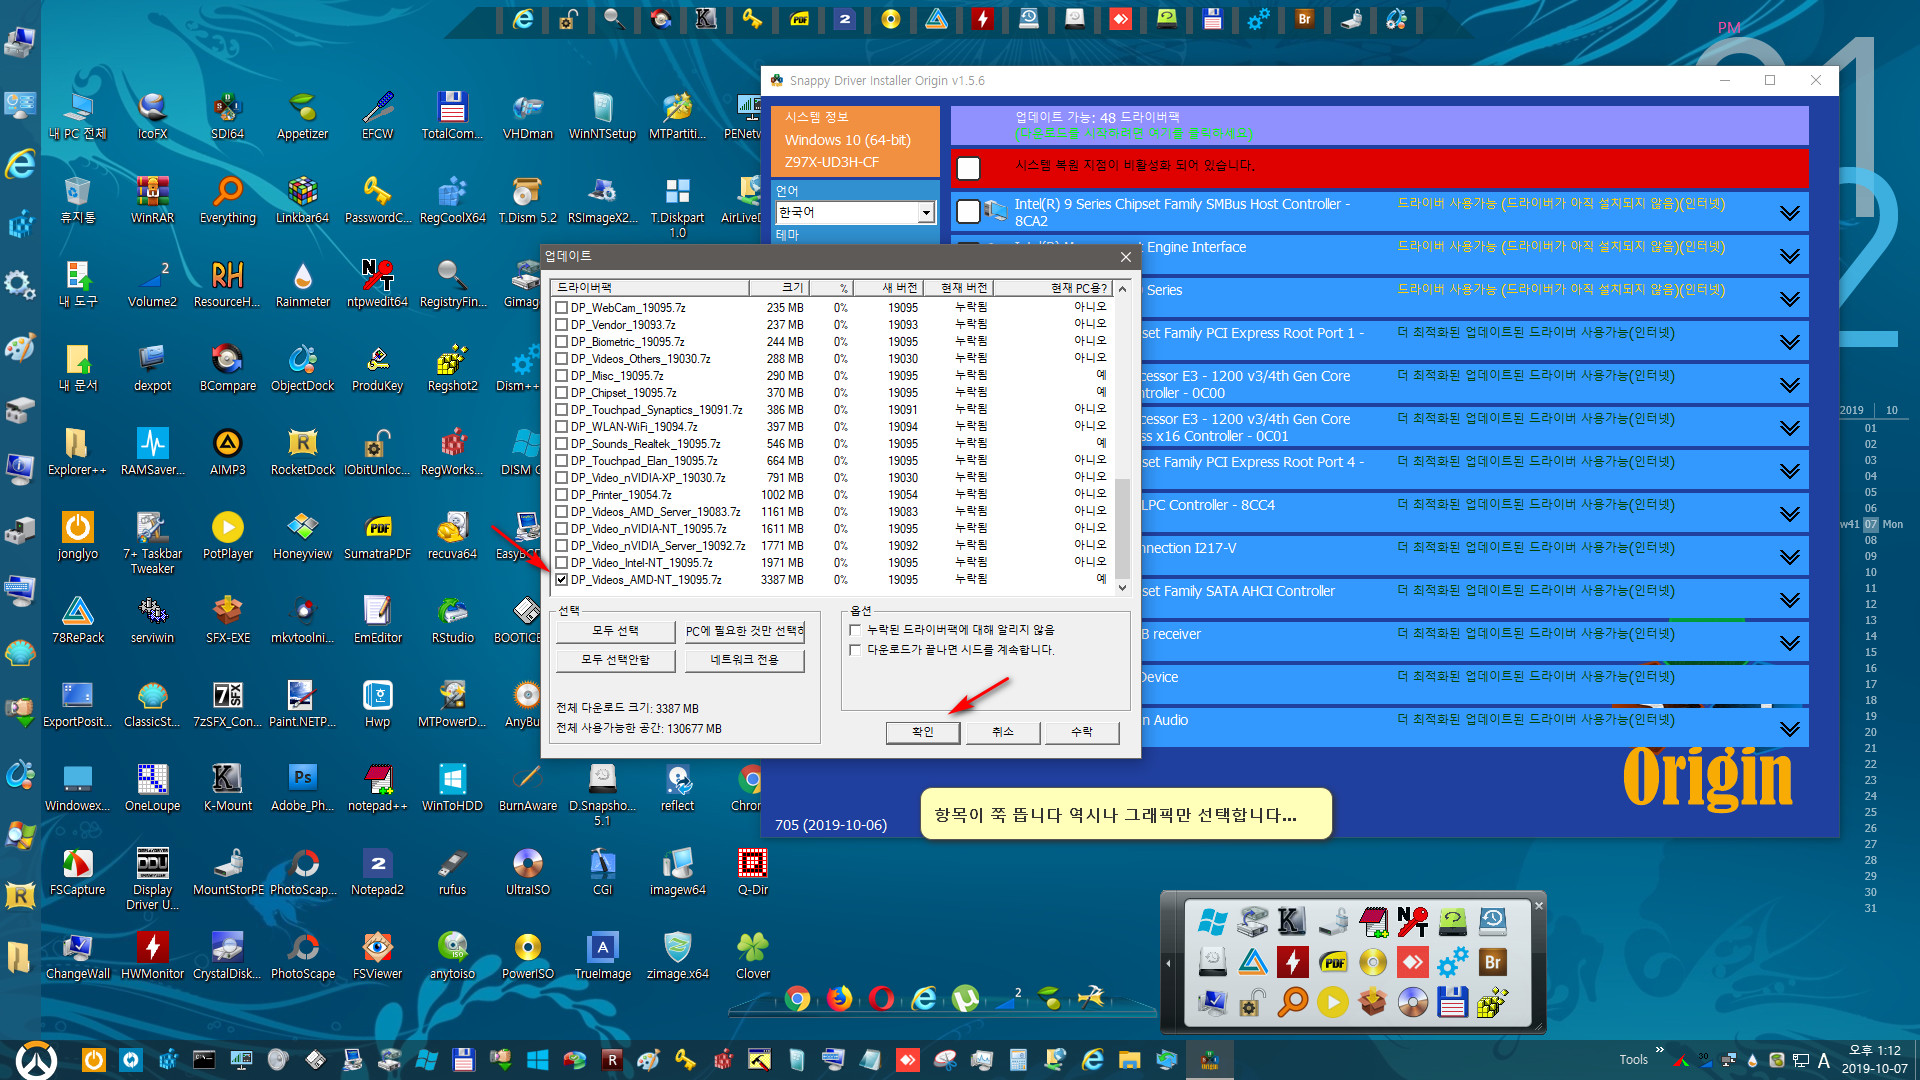1920x1080 pixels.
Task: Open the WinToHDD desktop icon
Action: click(x=452, y=788)
